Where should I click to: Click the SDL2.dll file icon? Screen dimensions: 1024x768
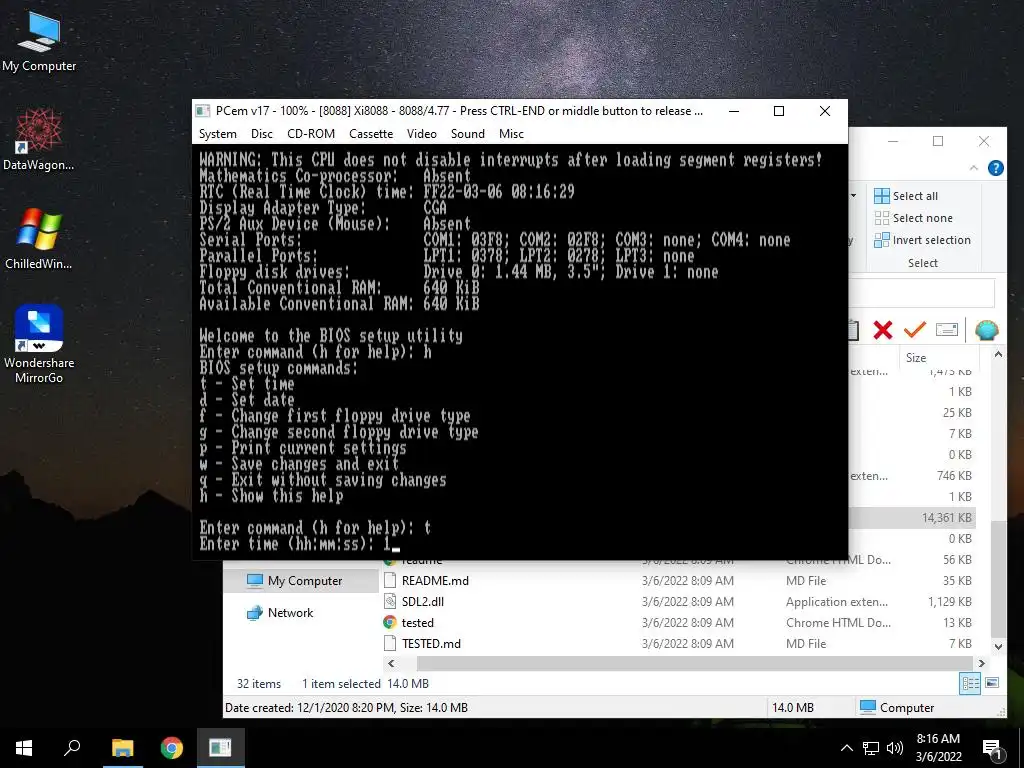(390, 601)
